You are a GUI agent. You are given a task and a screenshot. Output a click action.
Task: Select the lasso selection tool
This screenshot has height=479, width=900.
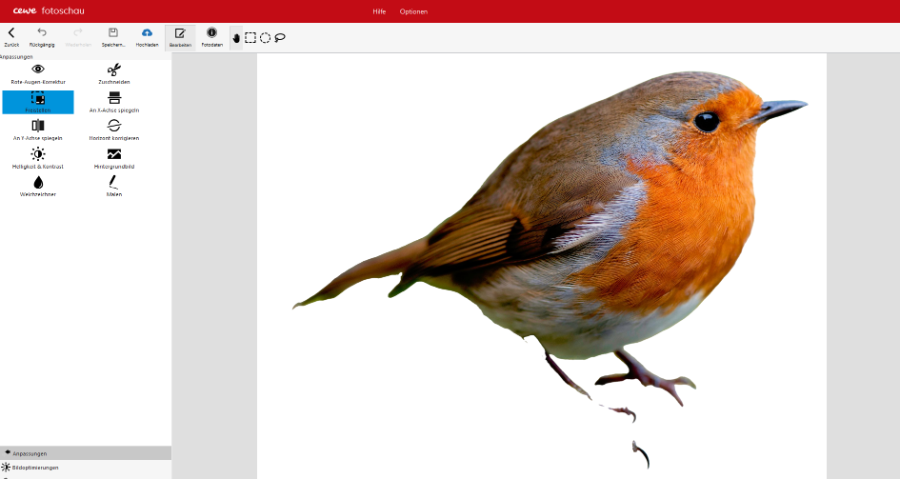(280, 38)
